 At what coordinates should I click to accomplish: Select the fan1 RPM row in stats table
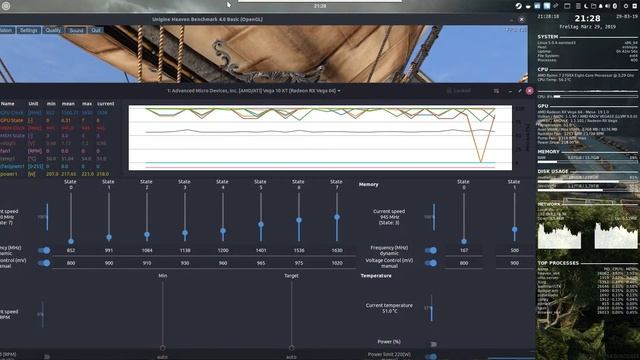(x=57, y=151)
